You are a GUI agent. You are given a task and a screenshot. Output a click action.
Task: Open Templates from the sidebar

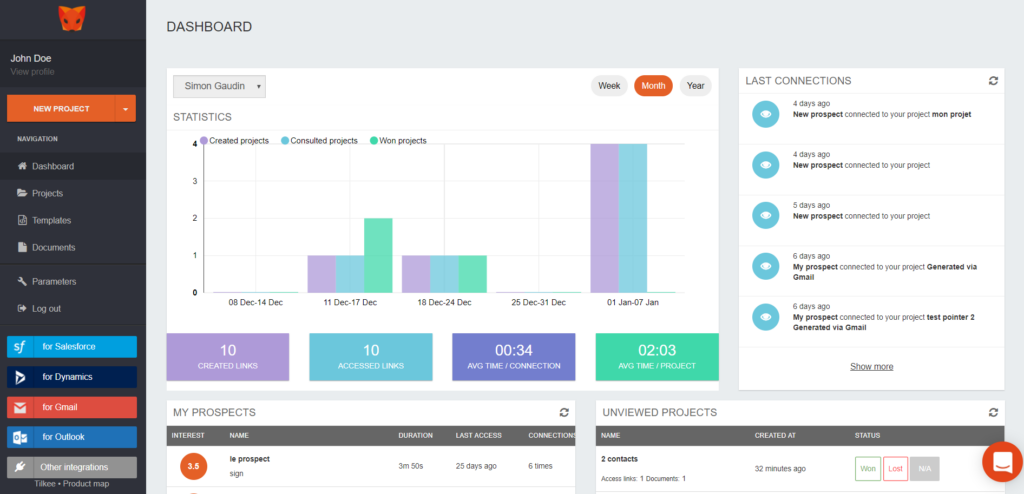tap(51, 220)
